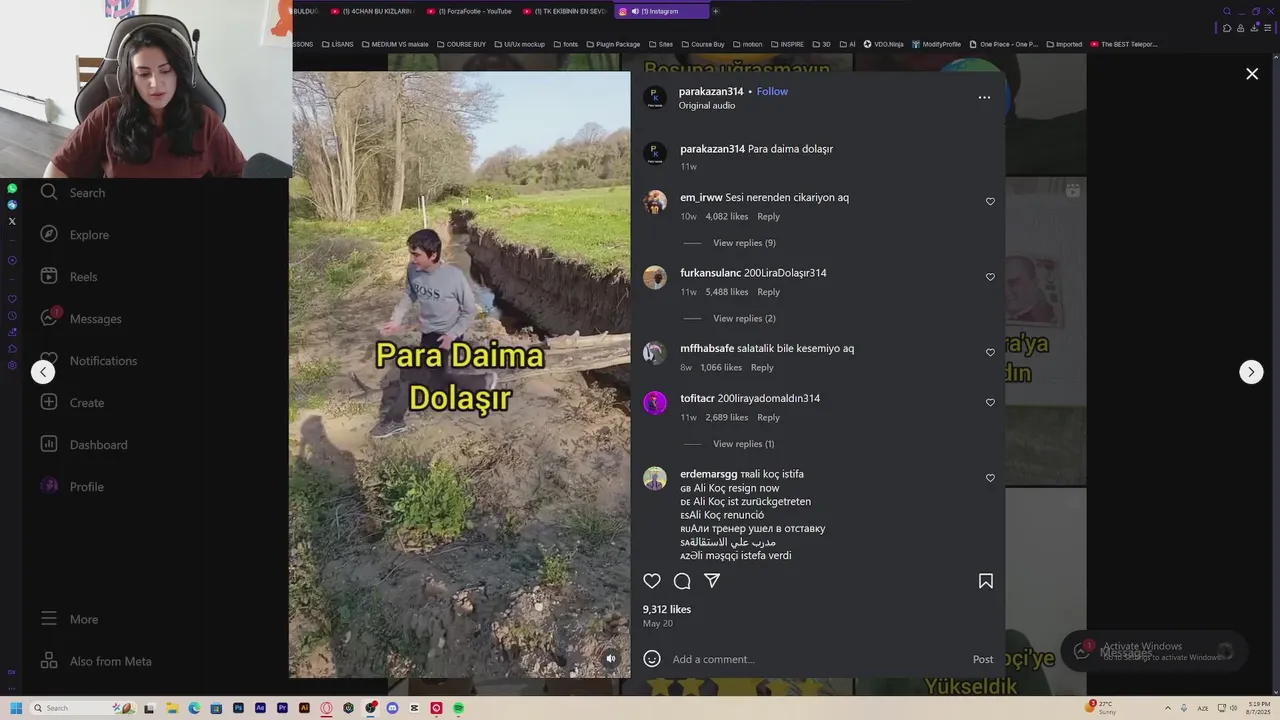Open volume control in system tray
Image resolution: width=1280 pixels, height=720 pixels.
pos(1233,708)
